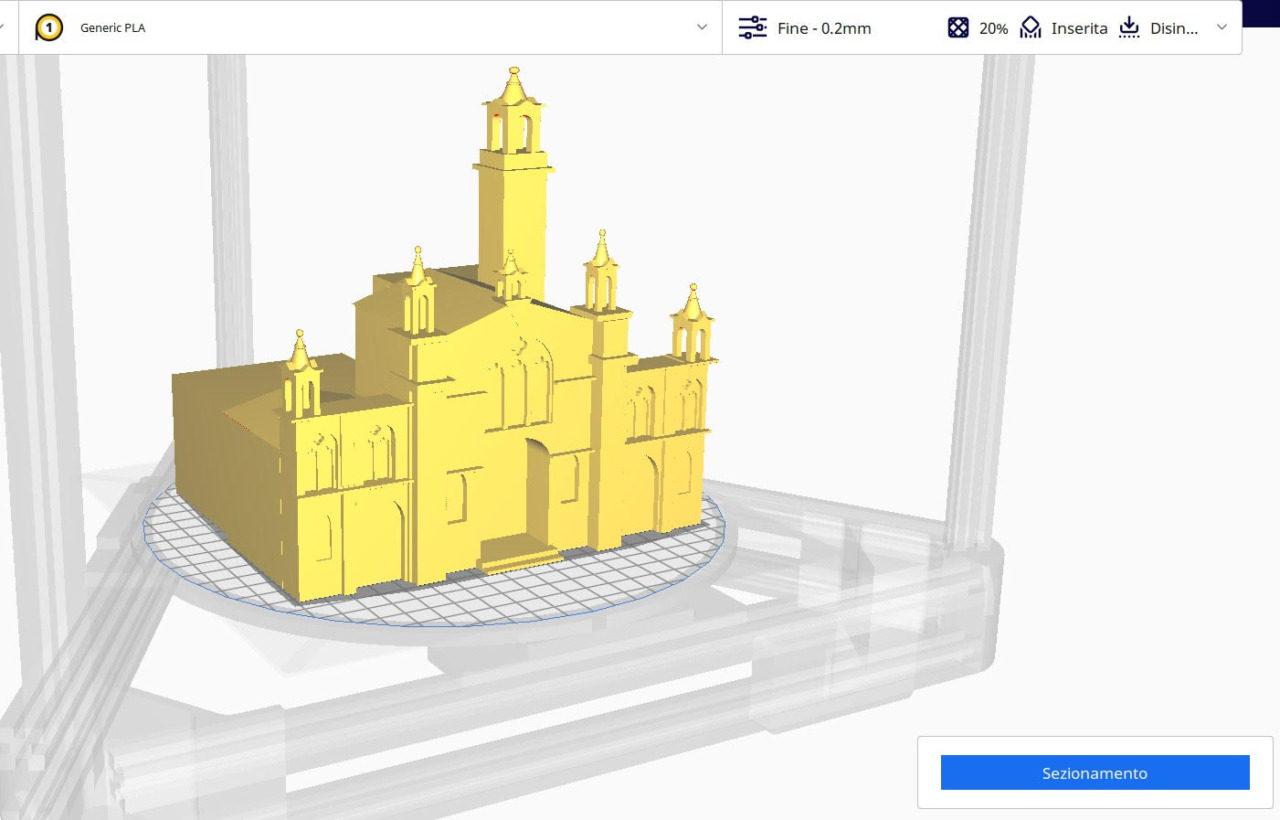Click the infill pattern icon
The height and width of the screenshot is (820, 1280).
(958, 28)
